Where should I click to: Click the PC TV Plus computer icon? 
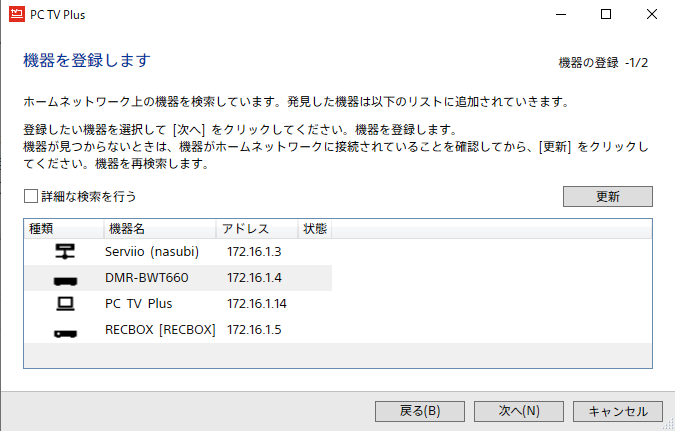coord(65,304)
